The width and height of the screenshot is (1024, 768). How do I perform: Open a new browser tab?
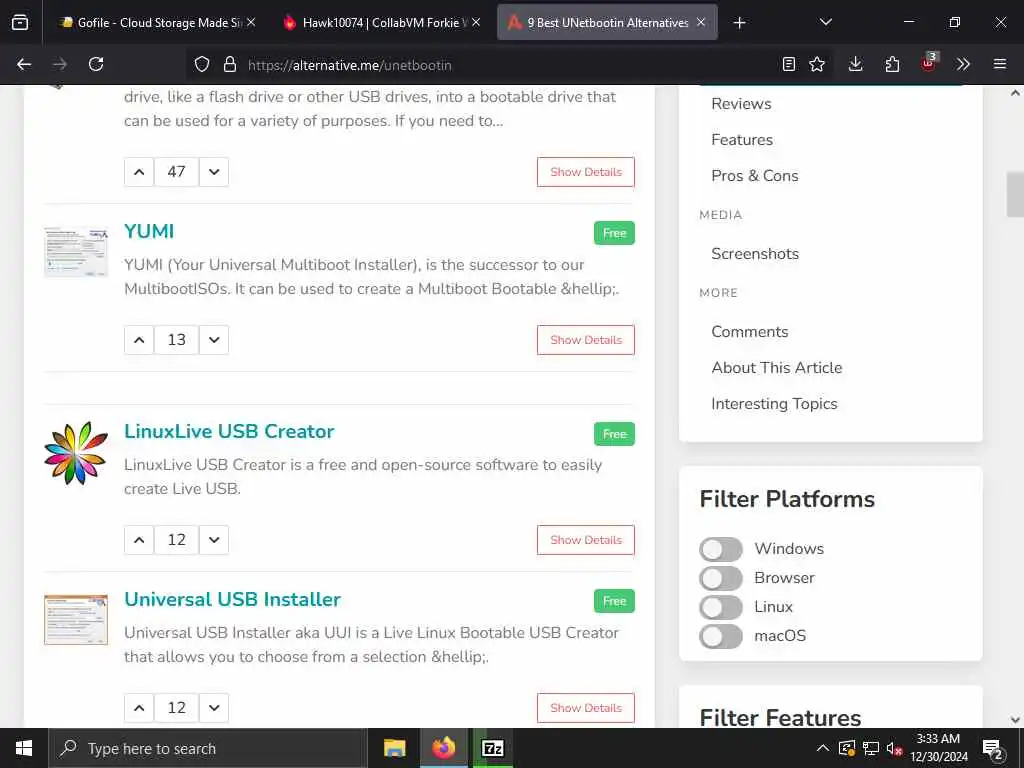(739, 23)
